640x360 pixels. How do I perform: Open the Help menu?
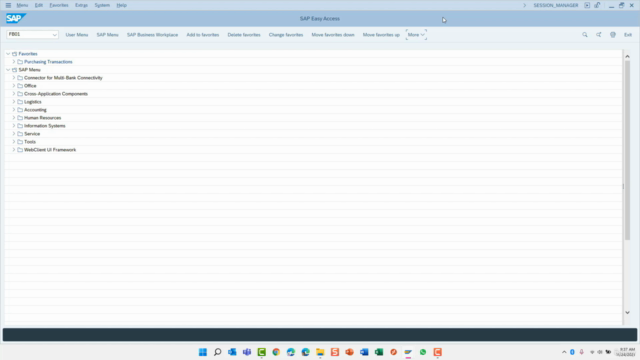pyautogui.click(x=122, y=5)
